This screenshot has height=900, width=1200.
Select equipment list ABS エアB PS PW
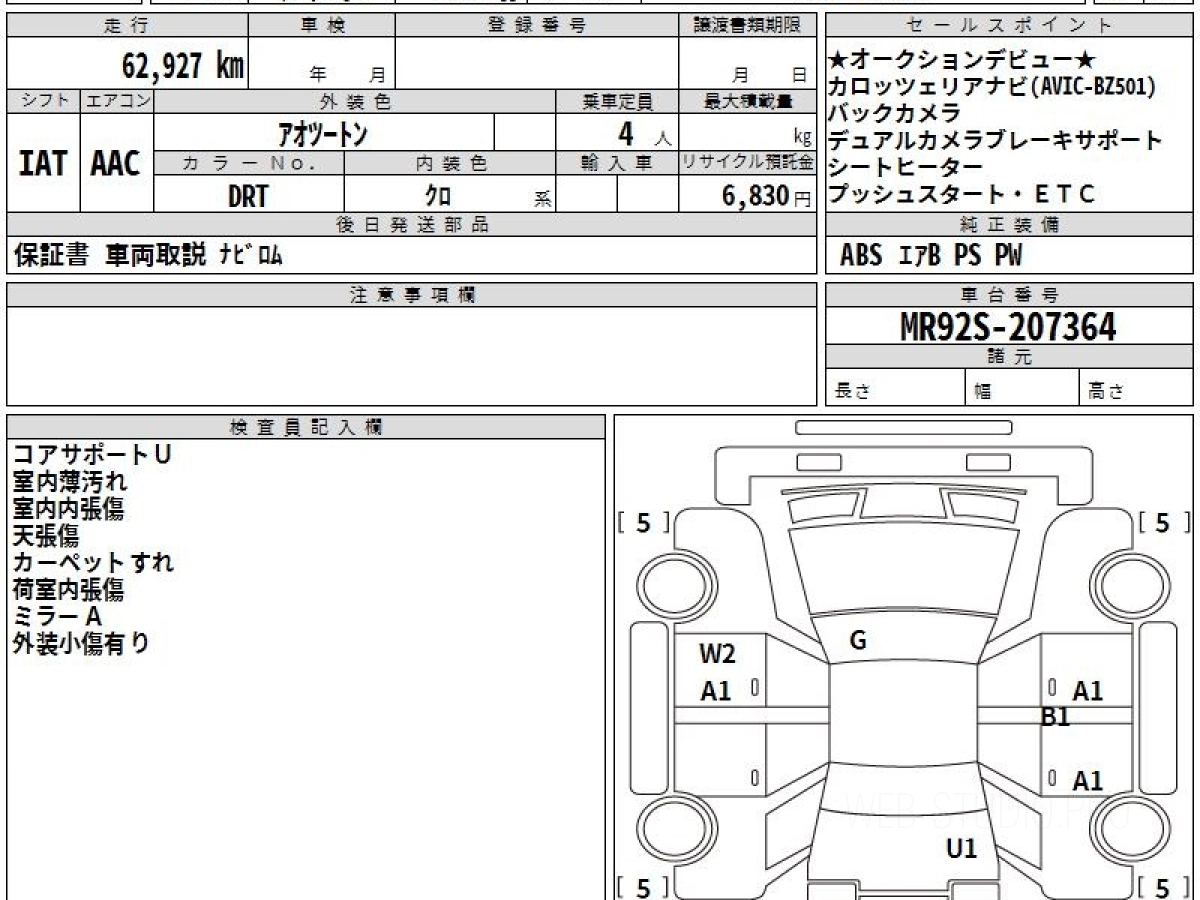click(931, 256)
